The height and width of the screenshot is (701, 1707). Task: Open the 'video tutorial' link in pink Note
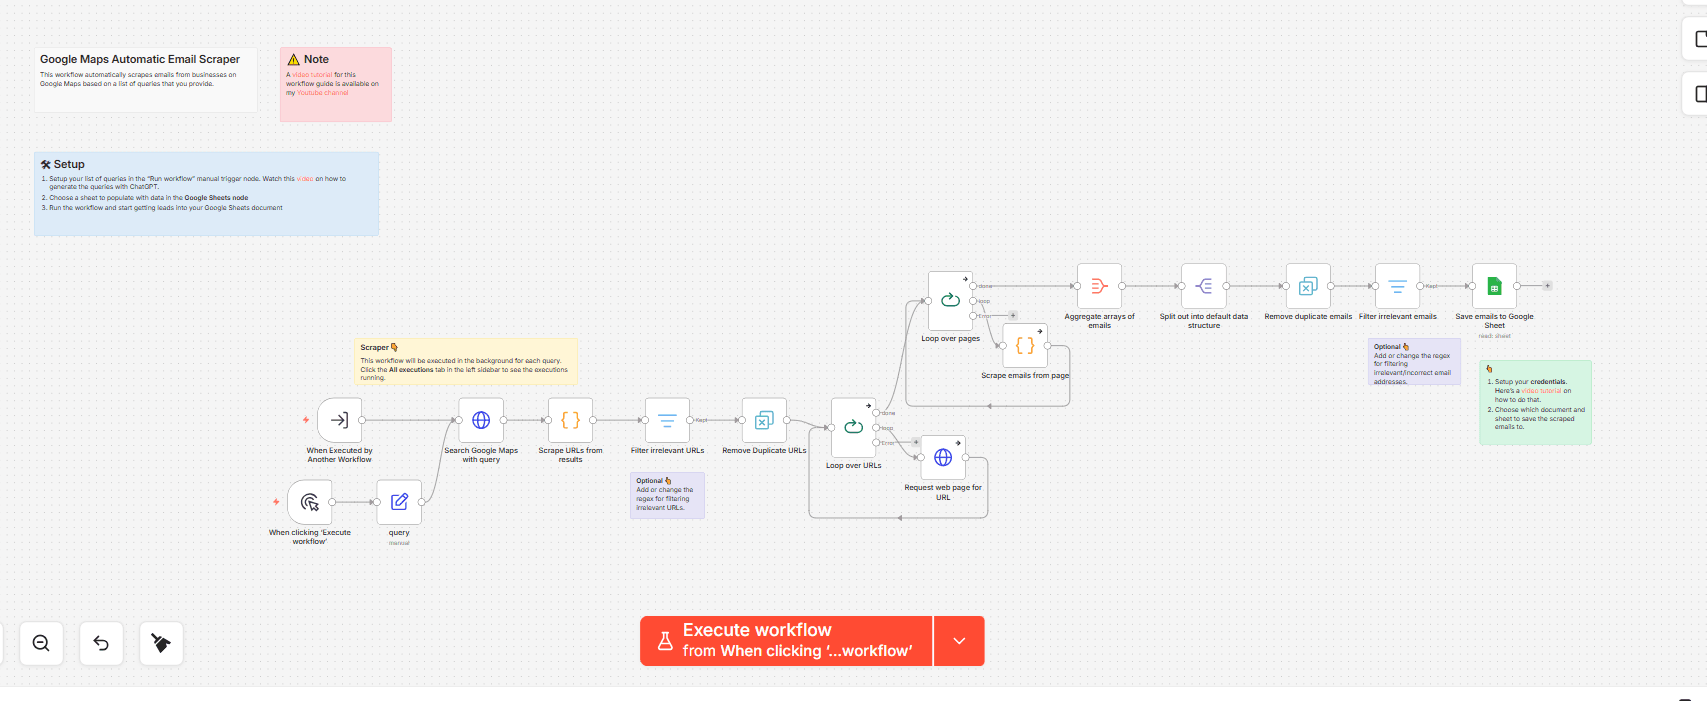point(312,75)
